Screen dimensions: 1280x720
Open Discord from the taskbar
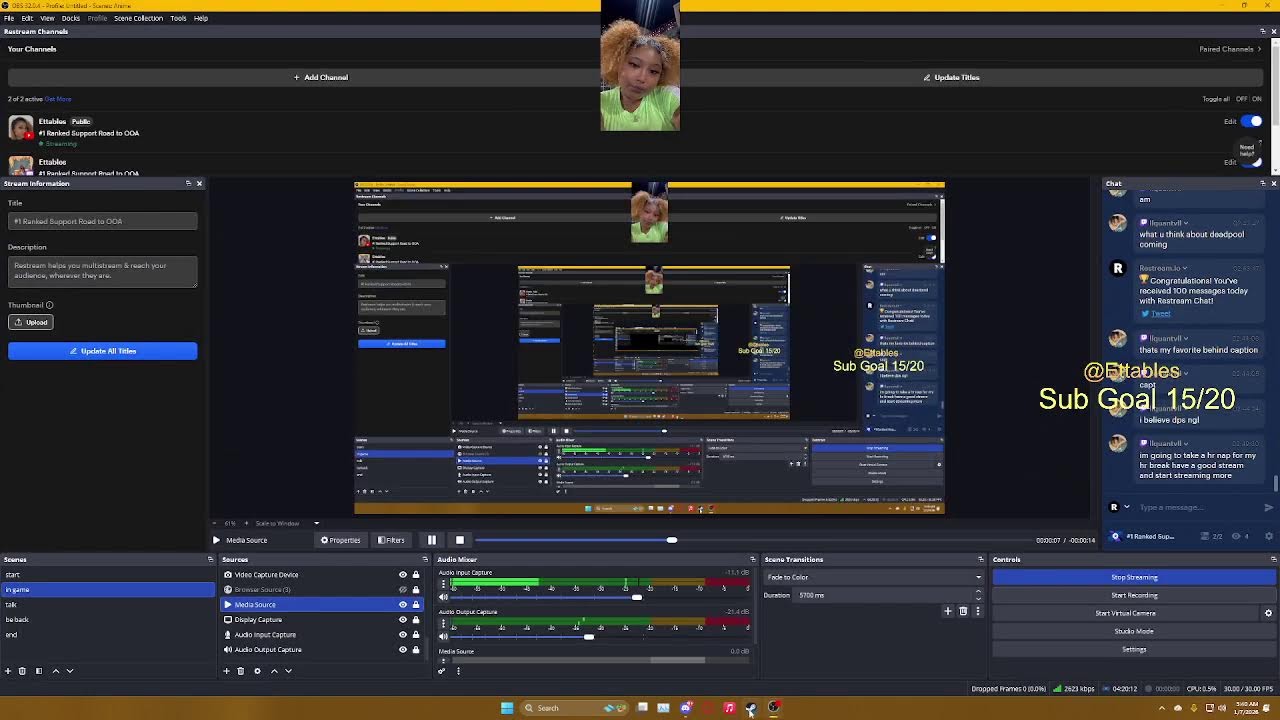pyautogui.click(x=686, y=708)
